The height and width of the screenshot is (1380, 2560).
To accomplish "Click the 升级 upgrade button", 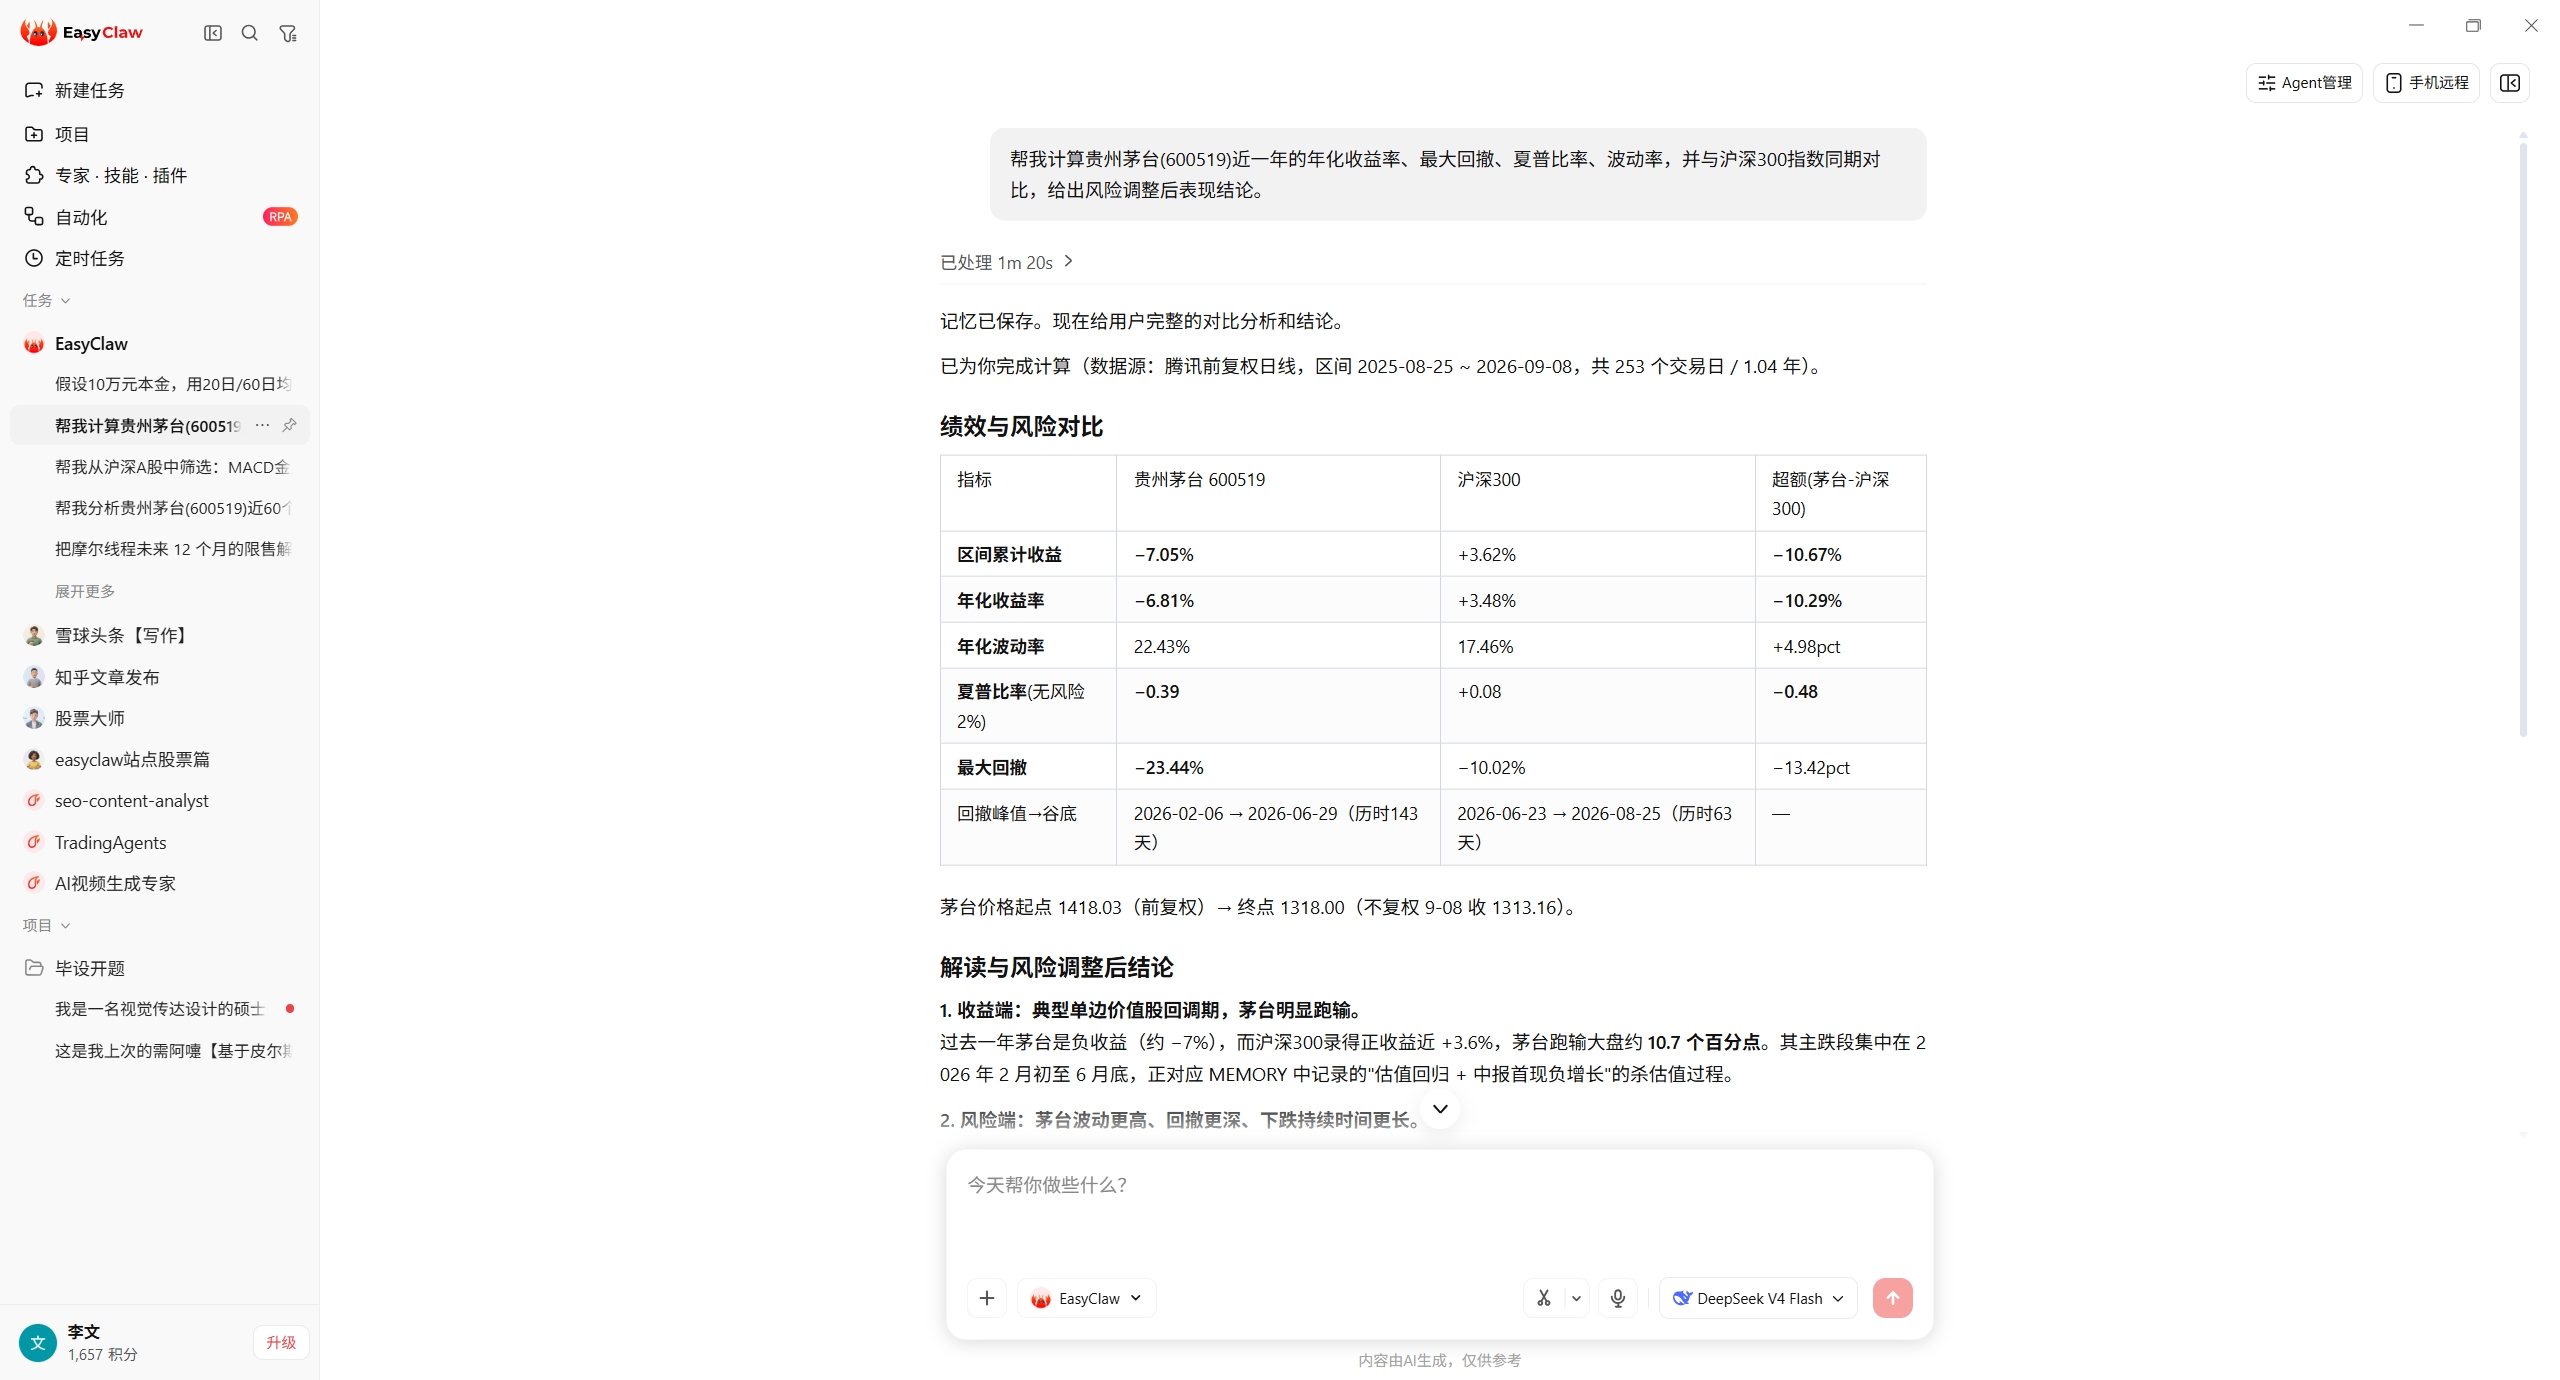I will tap(281, 1342).
